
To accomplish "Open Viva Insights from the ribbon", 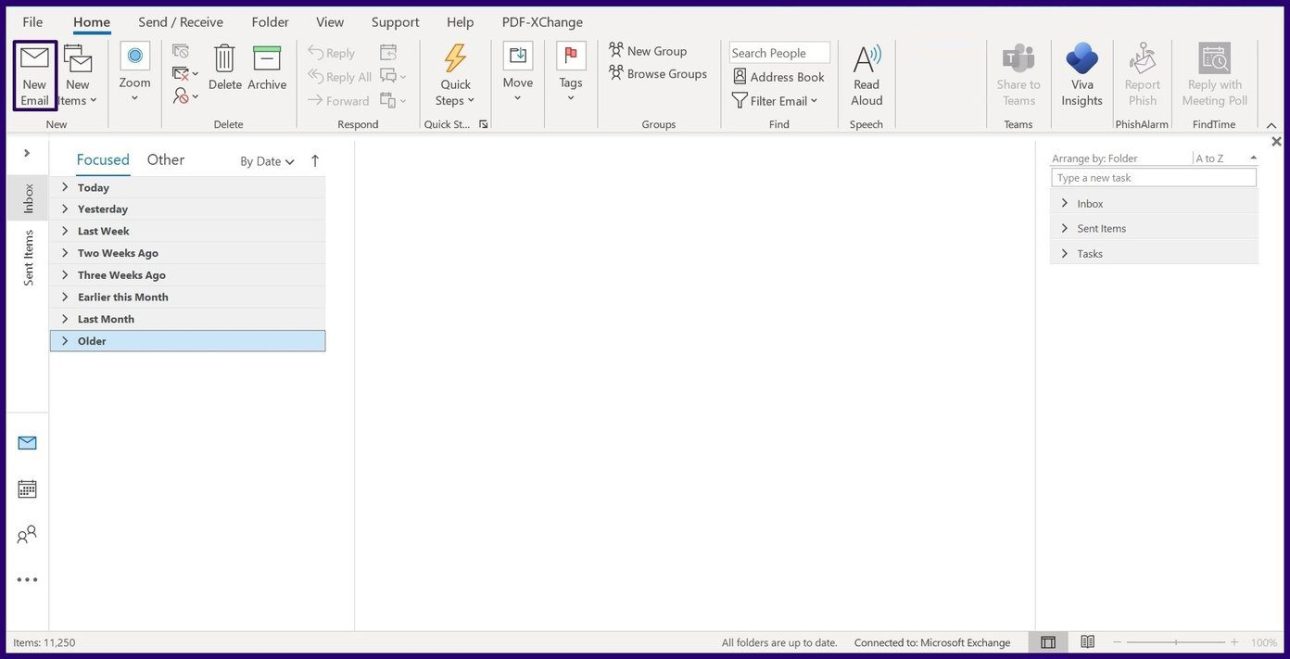I will pyautogui.click(x=1082, y=60).
